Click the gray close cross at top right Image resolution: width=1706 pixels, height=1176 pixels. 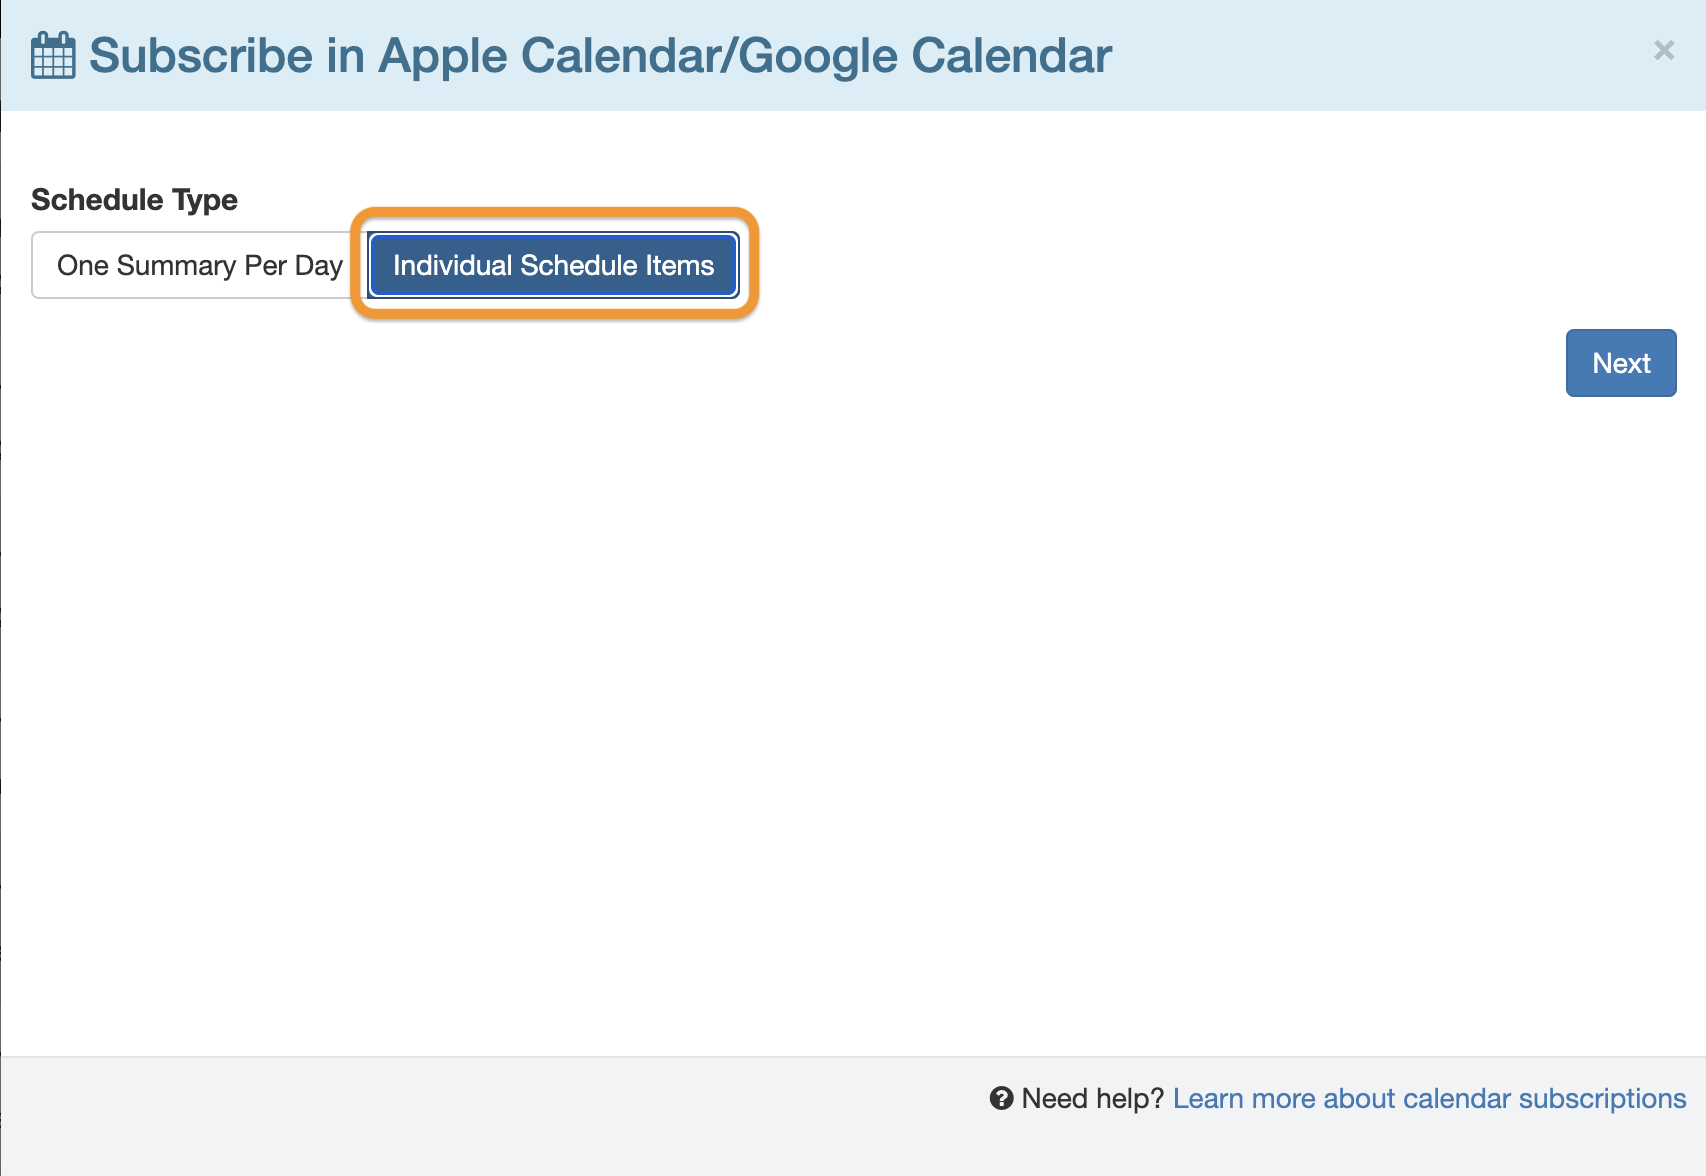coord(1664,51)
